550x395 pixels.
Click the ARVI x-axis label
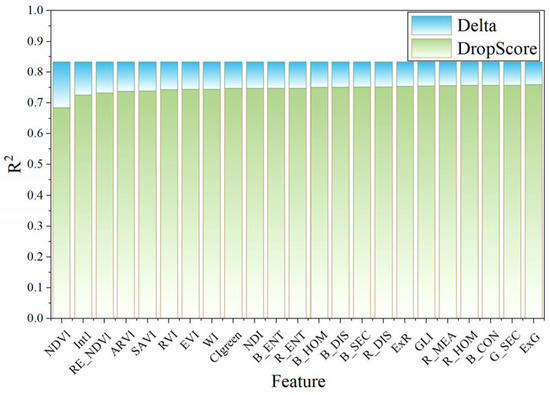(x=123, y=343)
